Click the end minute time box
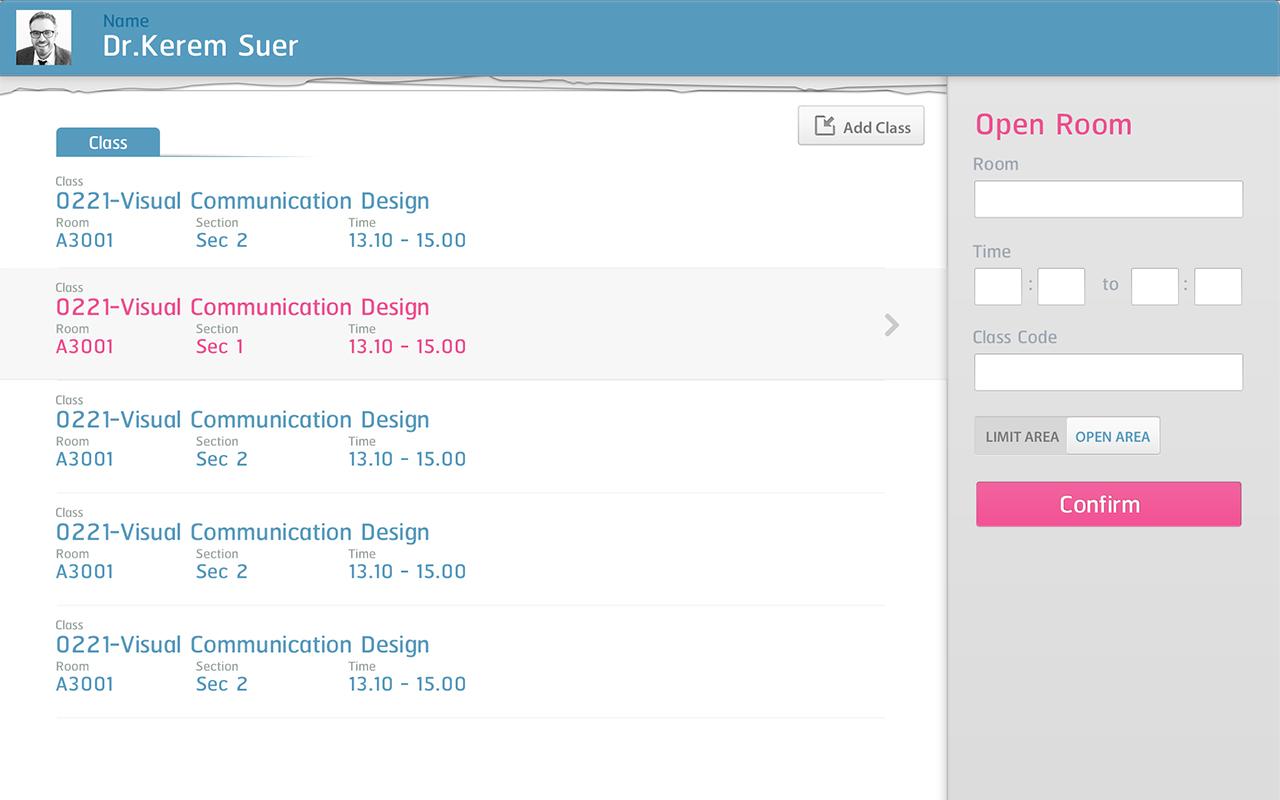This screenshot has width=1280, height=800. (1218, 286)
